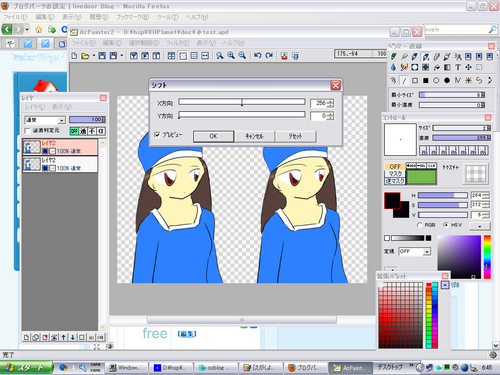Image resolution: width=500 pixels, height=375 pixels.
Task: Open the 表示 menu in AzPainter2
Action: pos(206,43)
